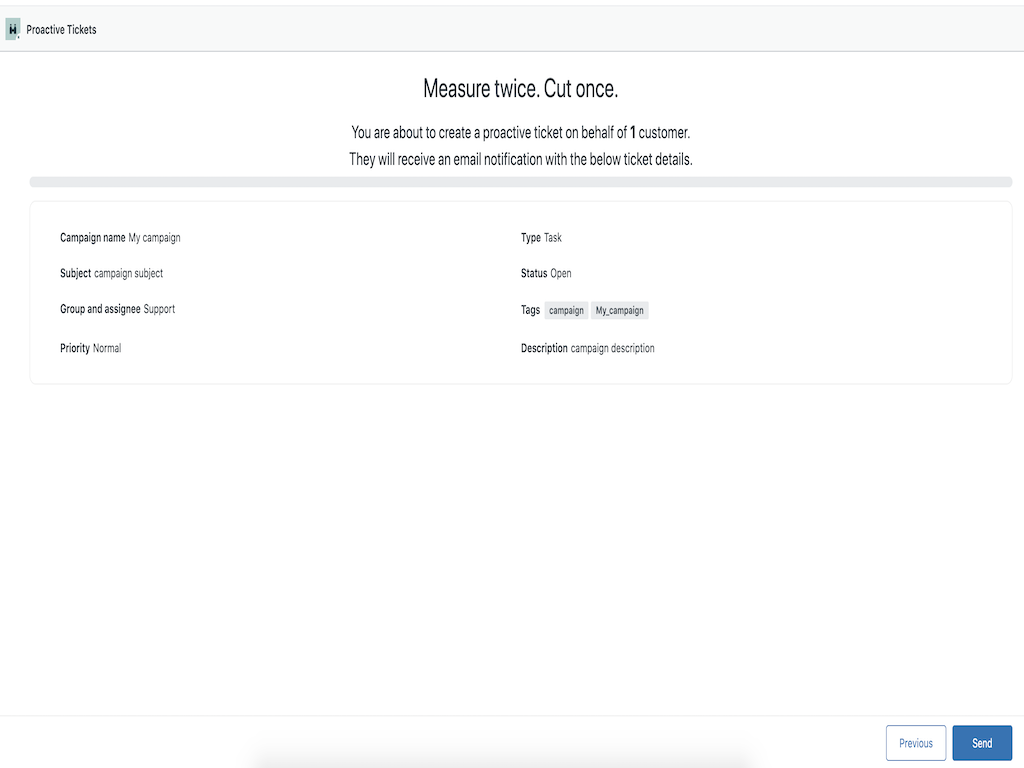Click the Group and assignee value "Support"
Screen dimensions: 1024x768
(159, 309)
